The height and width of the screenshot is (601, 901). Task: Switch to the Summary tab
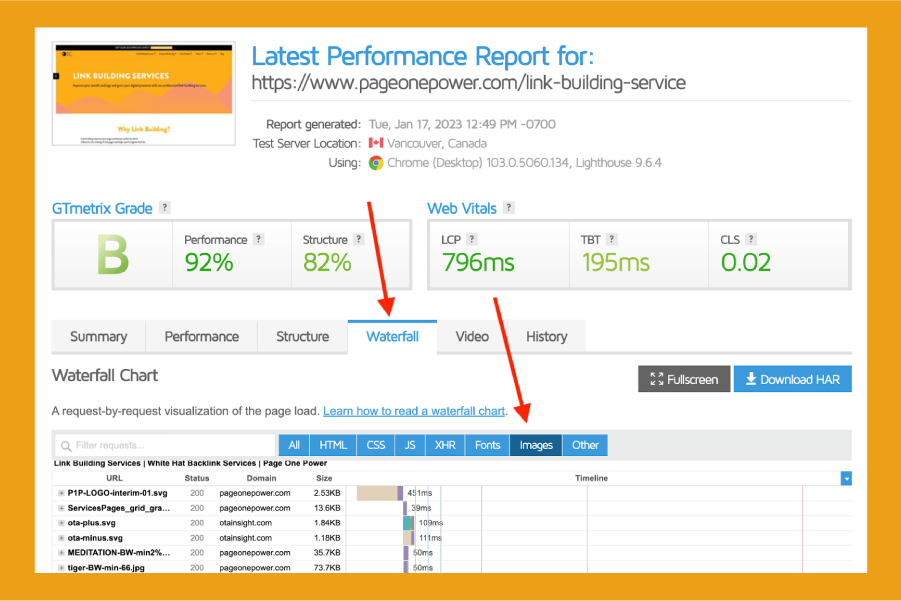98,337
